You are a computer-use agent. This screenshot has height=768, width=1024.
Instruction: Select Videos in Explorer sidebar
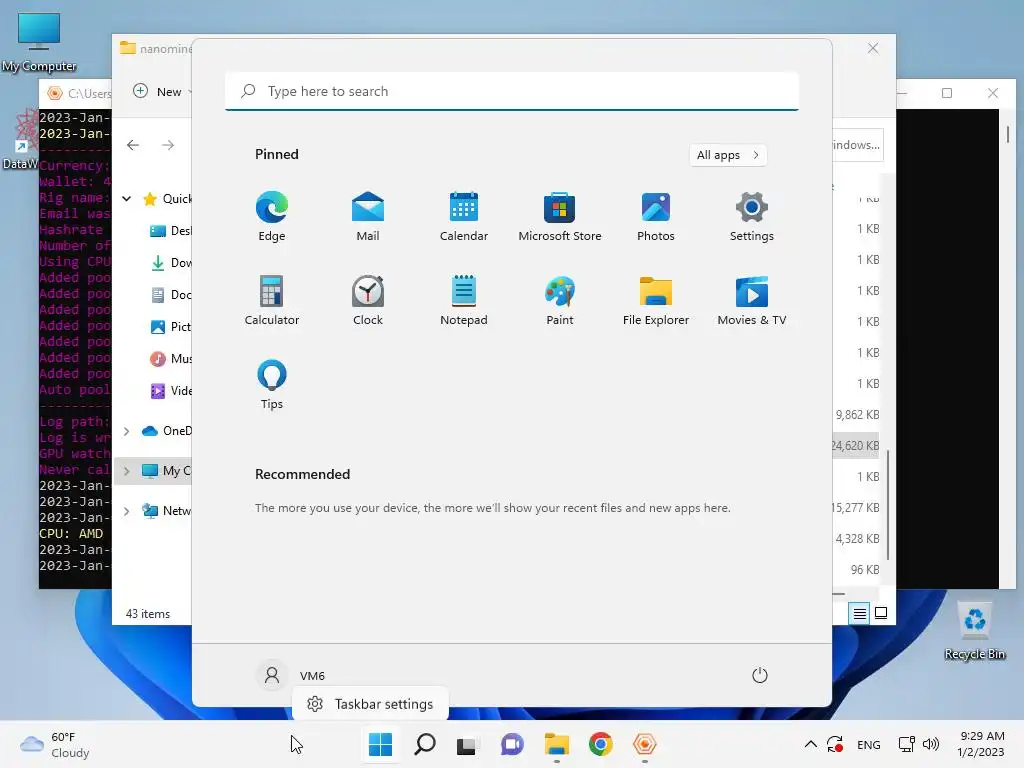pyautogui.click(x=170, y=391)
